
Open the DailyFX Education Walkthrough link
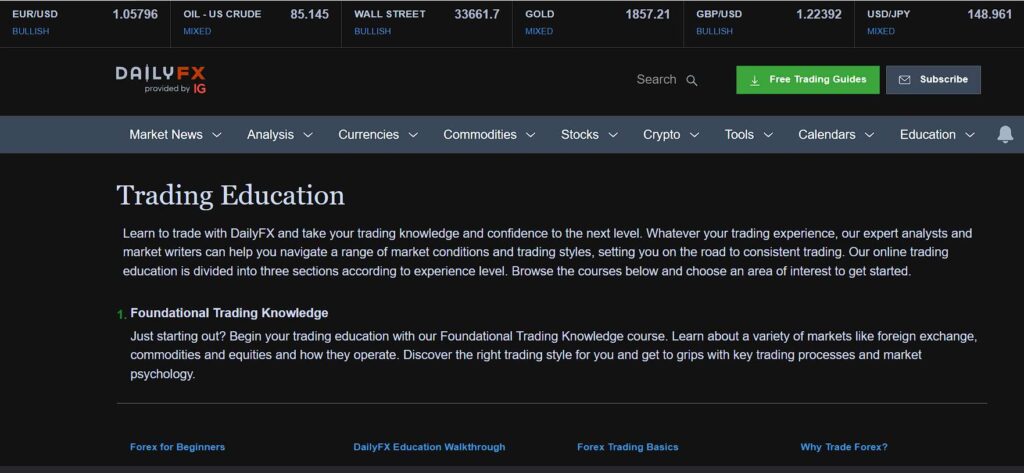tap(429, 447)
